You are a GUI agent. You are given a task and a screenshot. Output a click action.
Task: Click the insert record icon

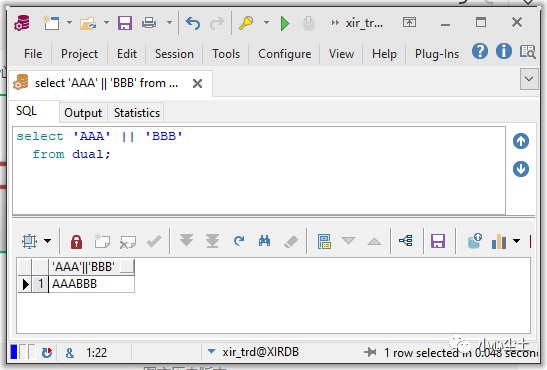pyautogui.click(x=102, y=241)
